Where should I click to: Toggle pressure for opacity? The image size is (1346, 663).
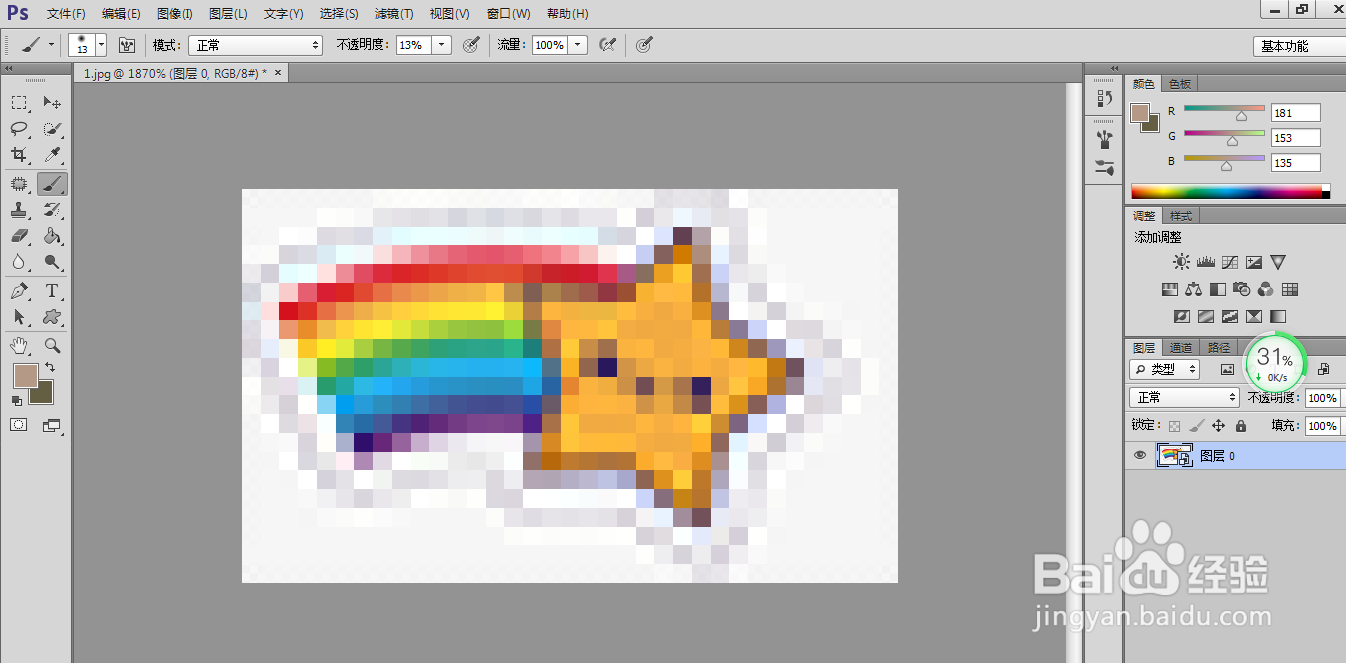[x=472, y=45]
